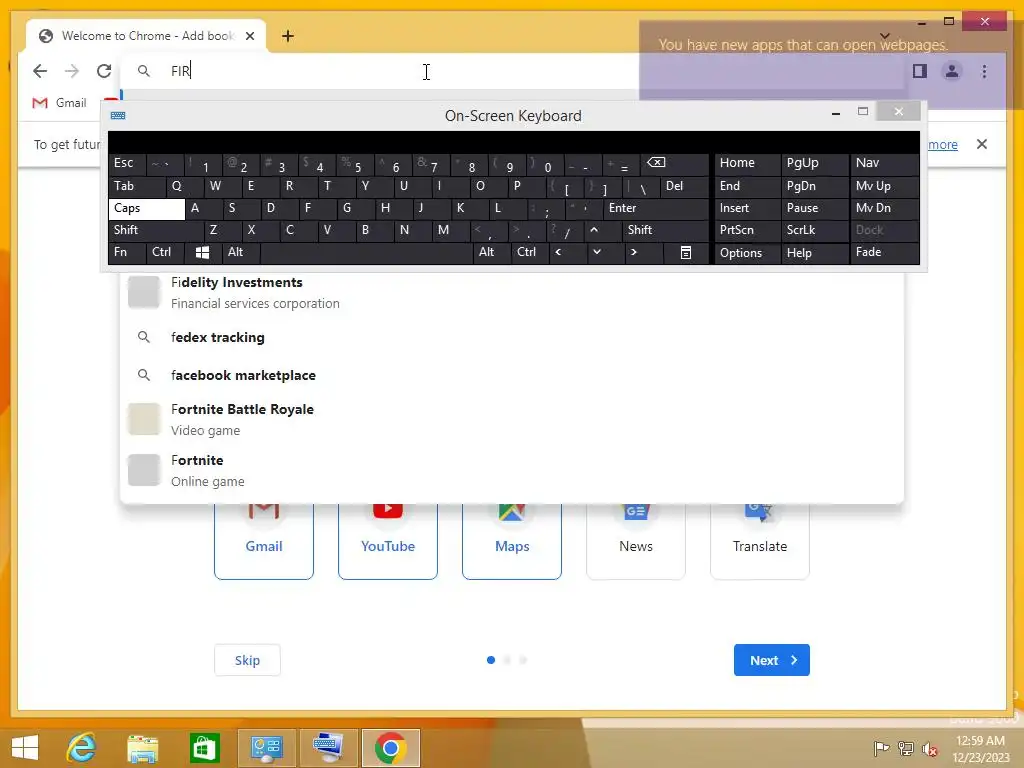Viewport: 1024px width, 768px height.
Task: Open on-screen keyboard Options
Action: [x=747, y=253]
